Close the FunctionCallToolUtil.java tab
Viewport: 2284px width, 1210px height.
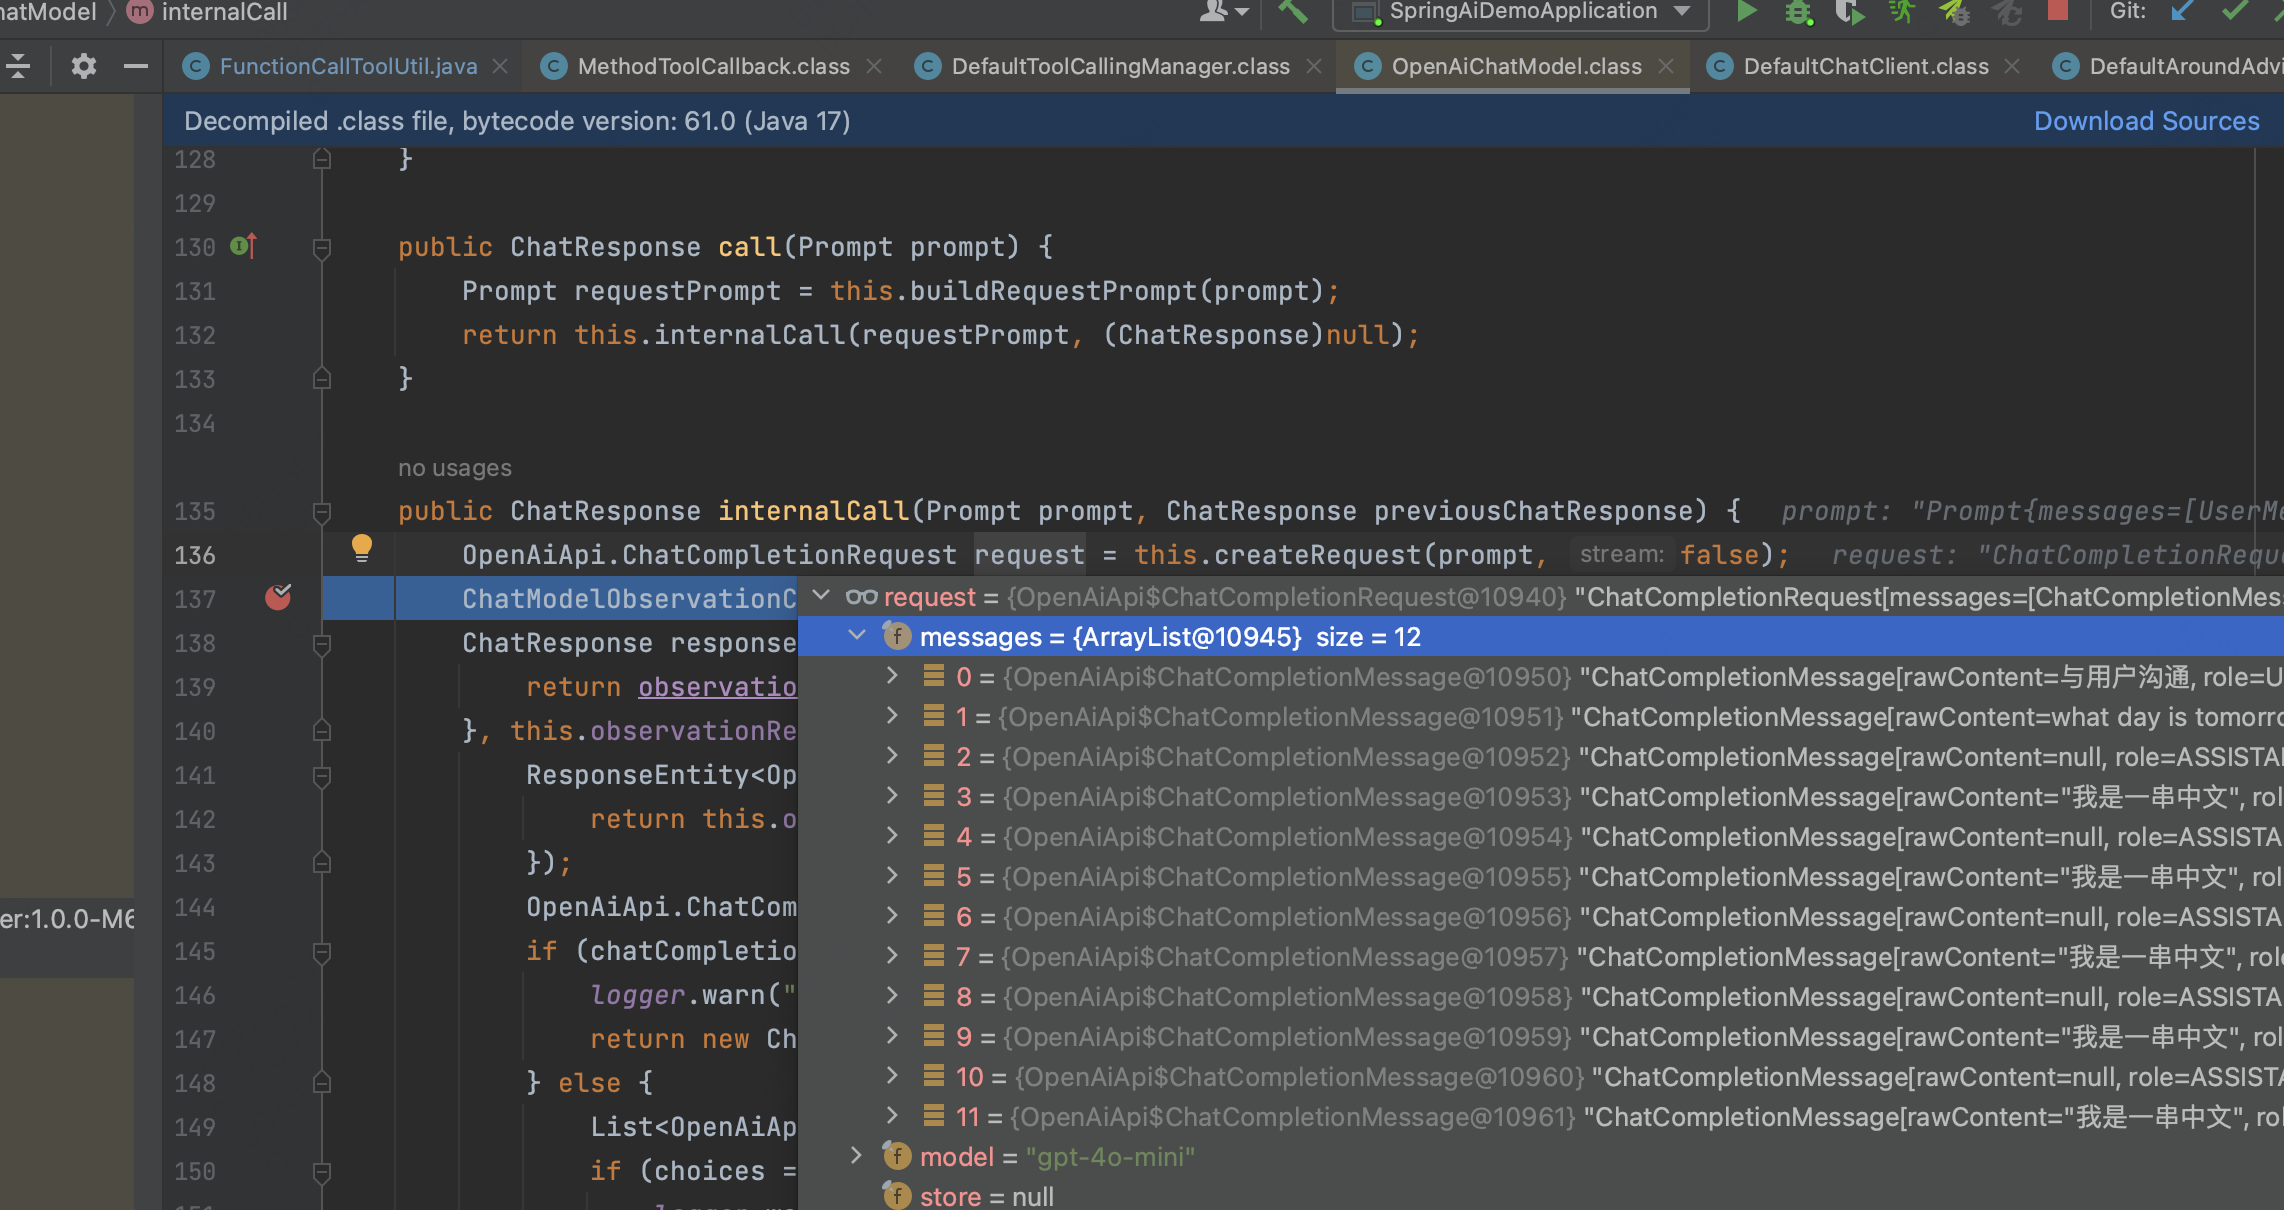pos(500,66)
